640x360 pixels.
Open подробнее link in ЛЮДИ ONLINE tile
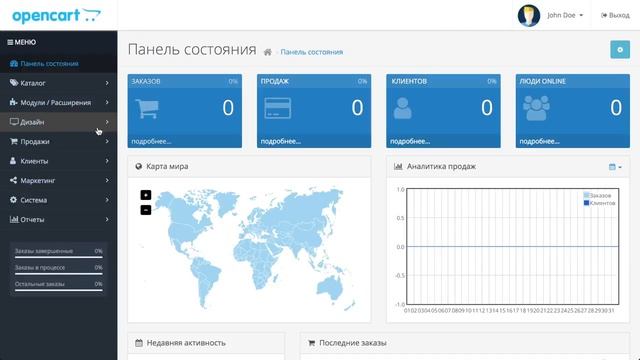(x=539, y=141)
